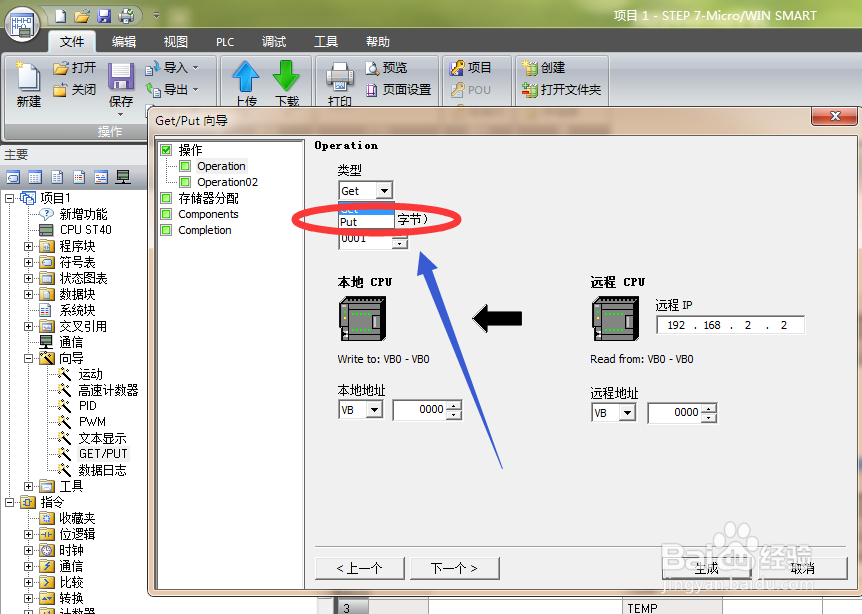Click the < 上一个 button
This screenshot has width=862, height=614.
360,568
